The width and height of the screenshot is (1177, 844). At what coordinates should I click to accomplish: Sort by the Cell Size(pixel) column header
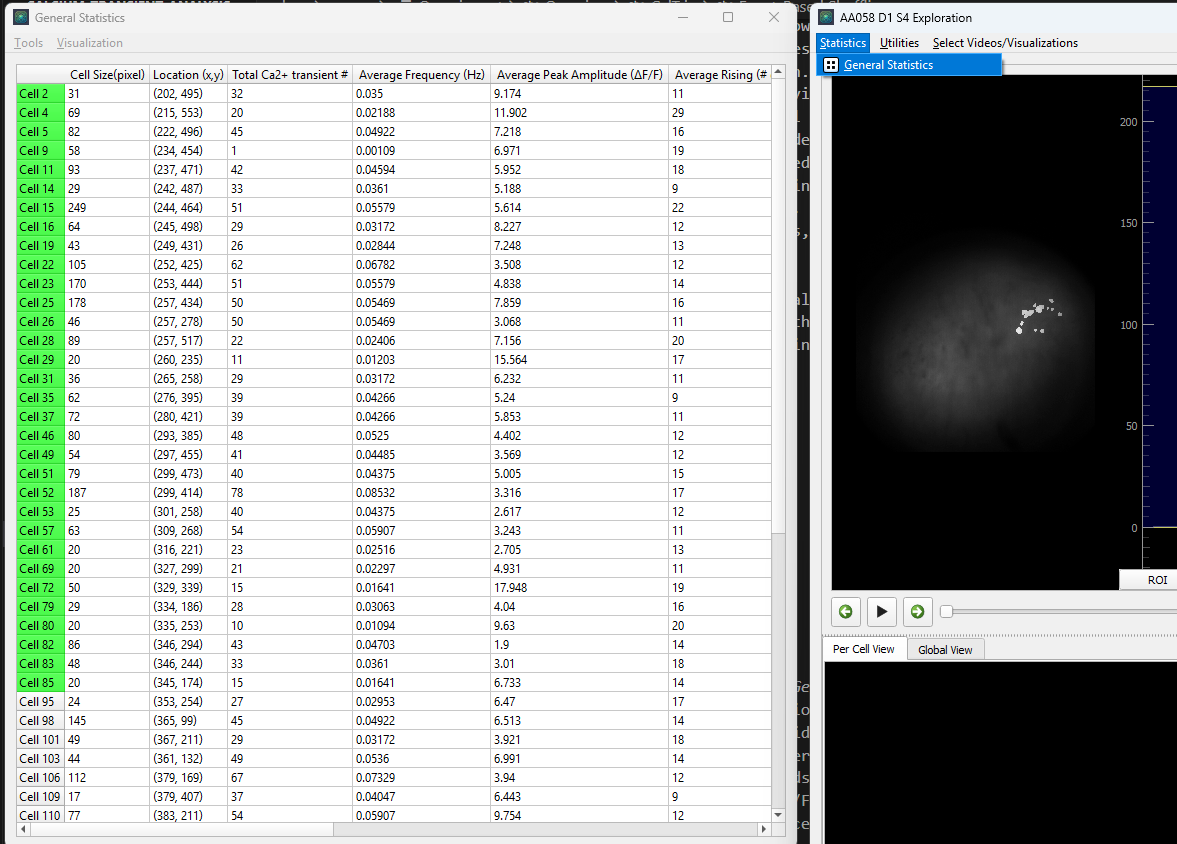pyautogui.click(x=107, y=74)
